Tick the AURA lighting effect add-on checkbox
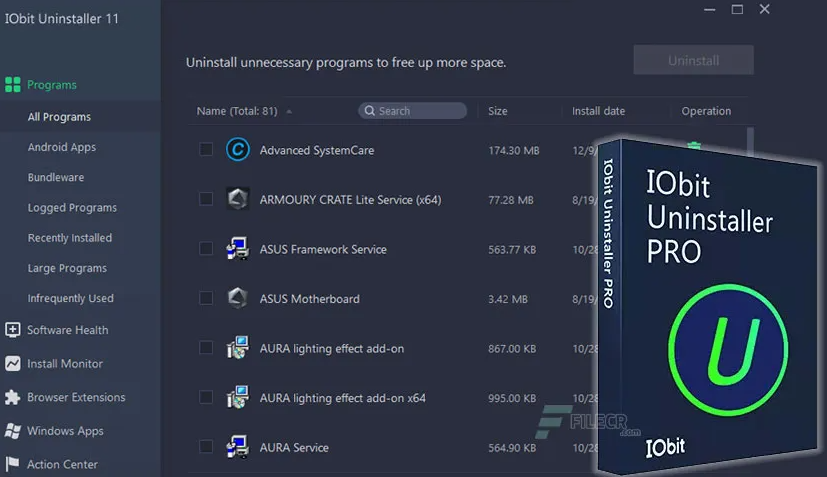Image resolution: width=827 pixels, height=477 pixels. click(x=206, y=348)
